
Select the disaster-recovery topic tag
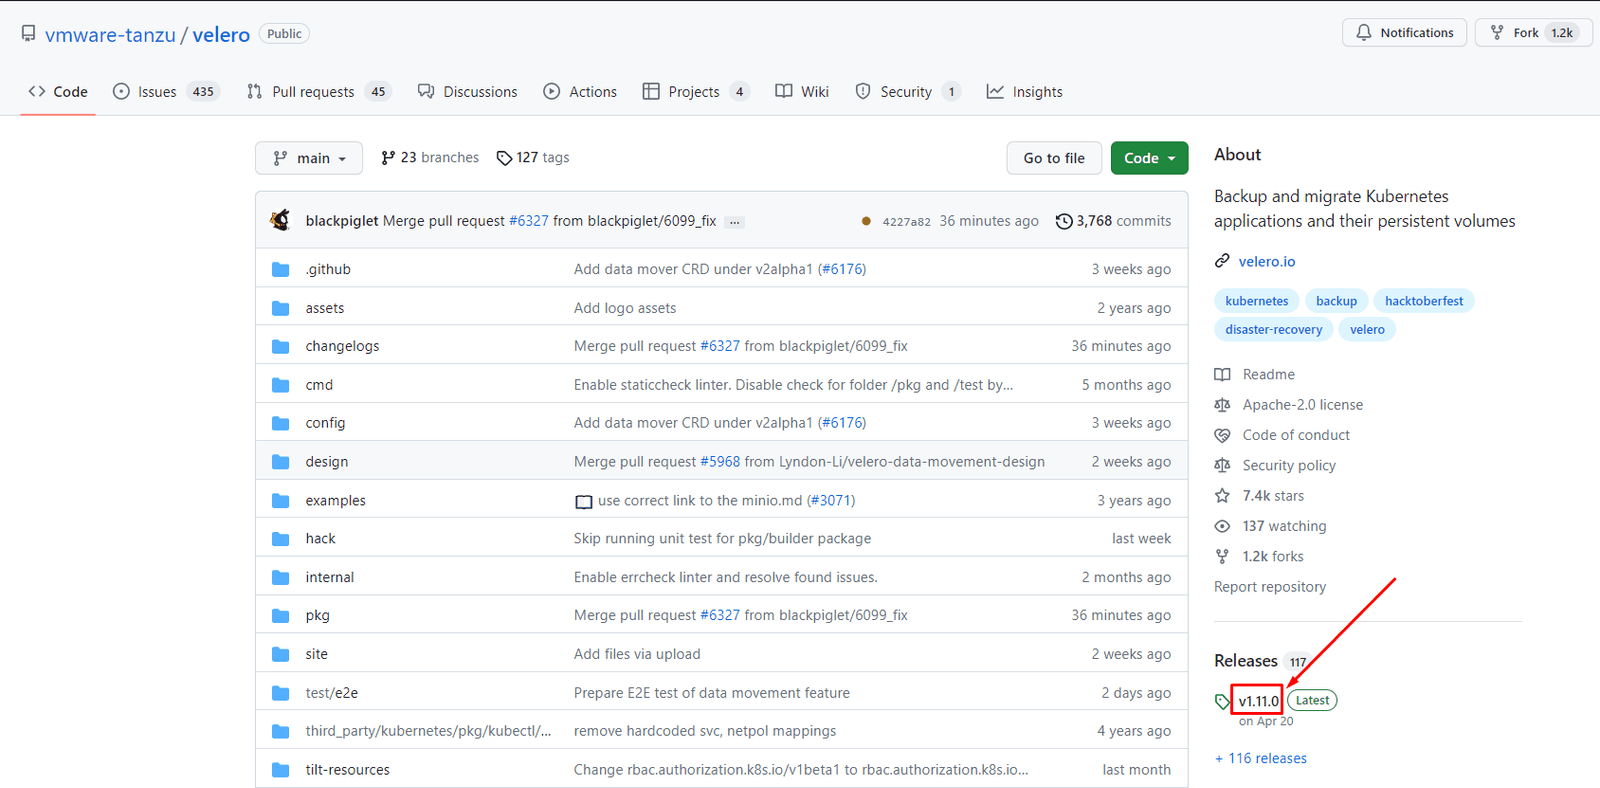(x=1274, y=330)
